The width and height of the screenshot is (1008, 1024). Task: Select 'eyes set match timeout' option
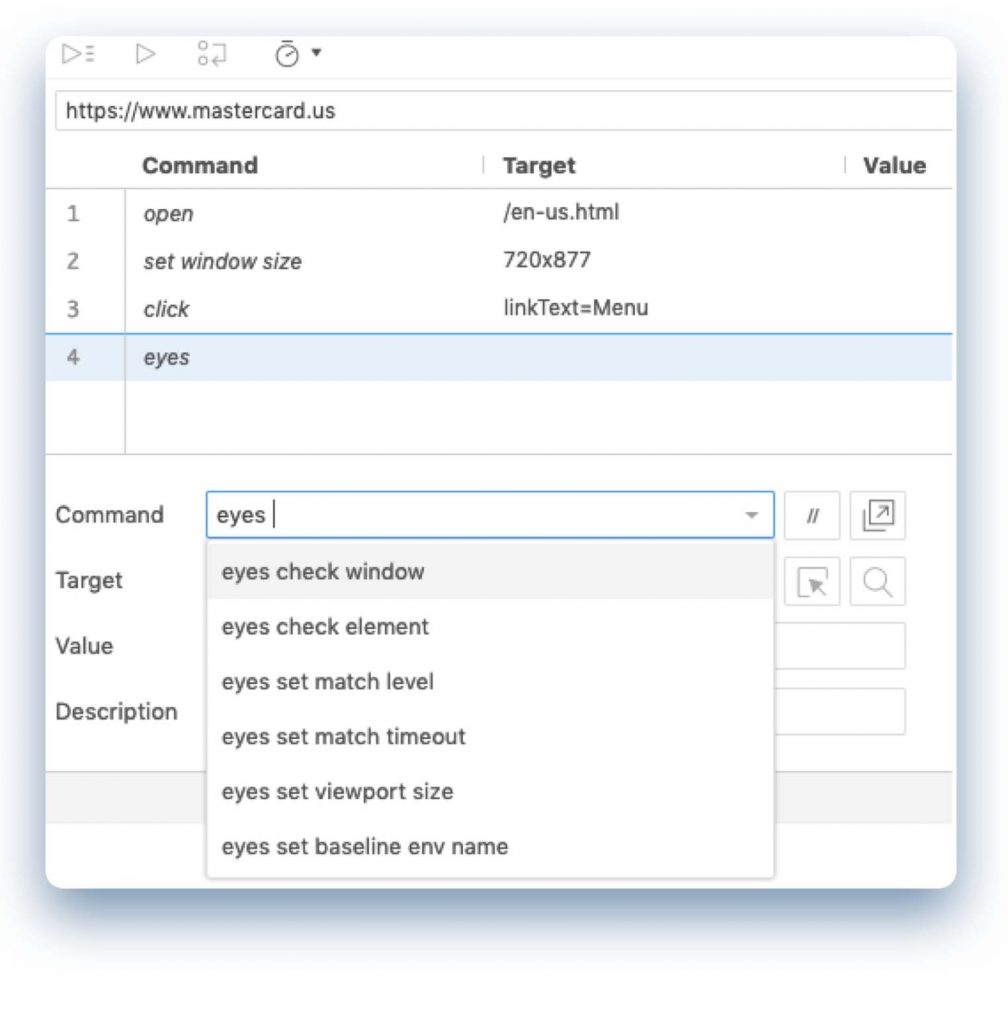click(343, 737)
